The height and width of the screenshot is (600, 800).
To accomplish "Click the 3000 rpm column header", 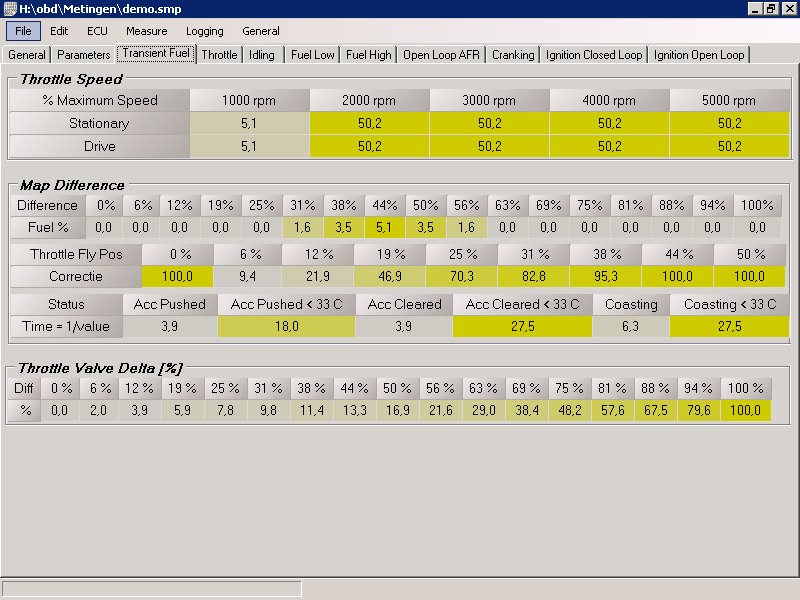I will click(489, 100).
